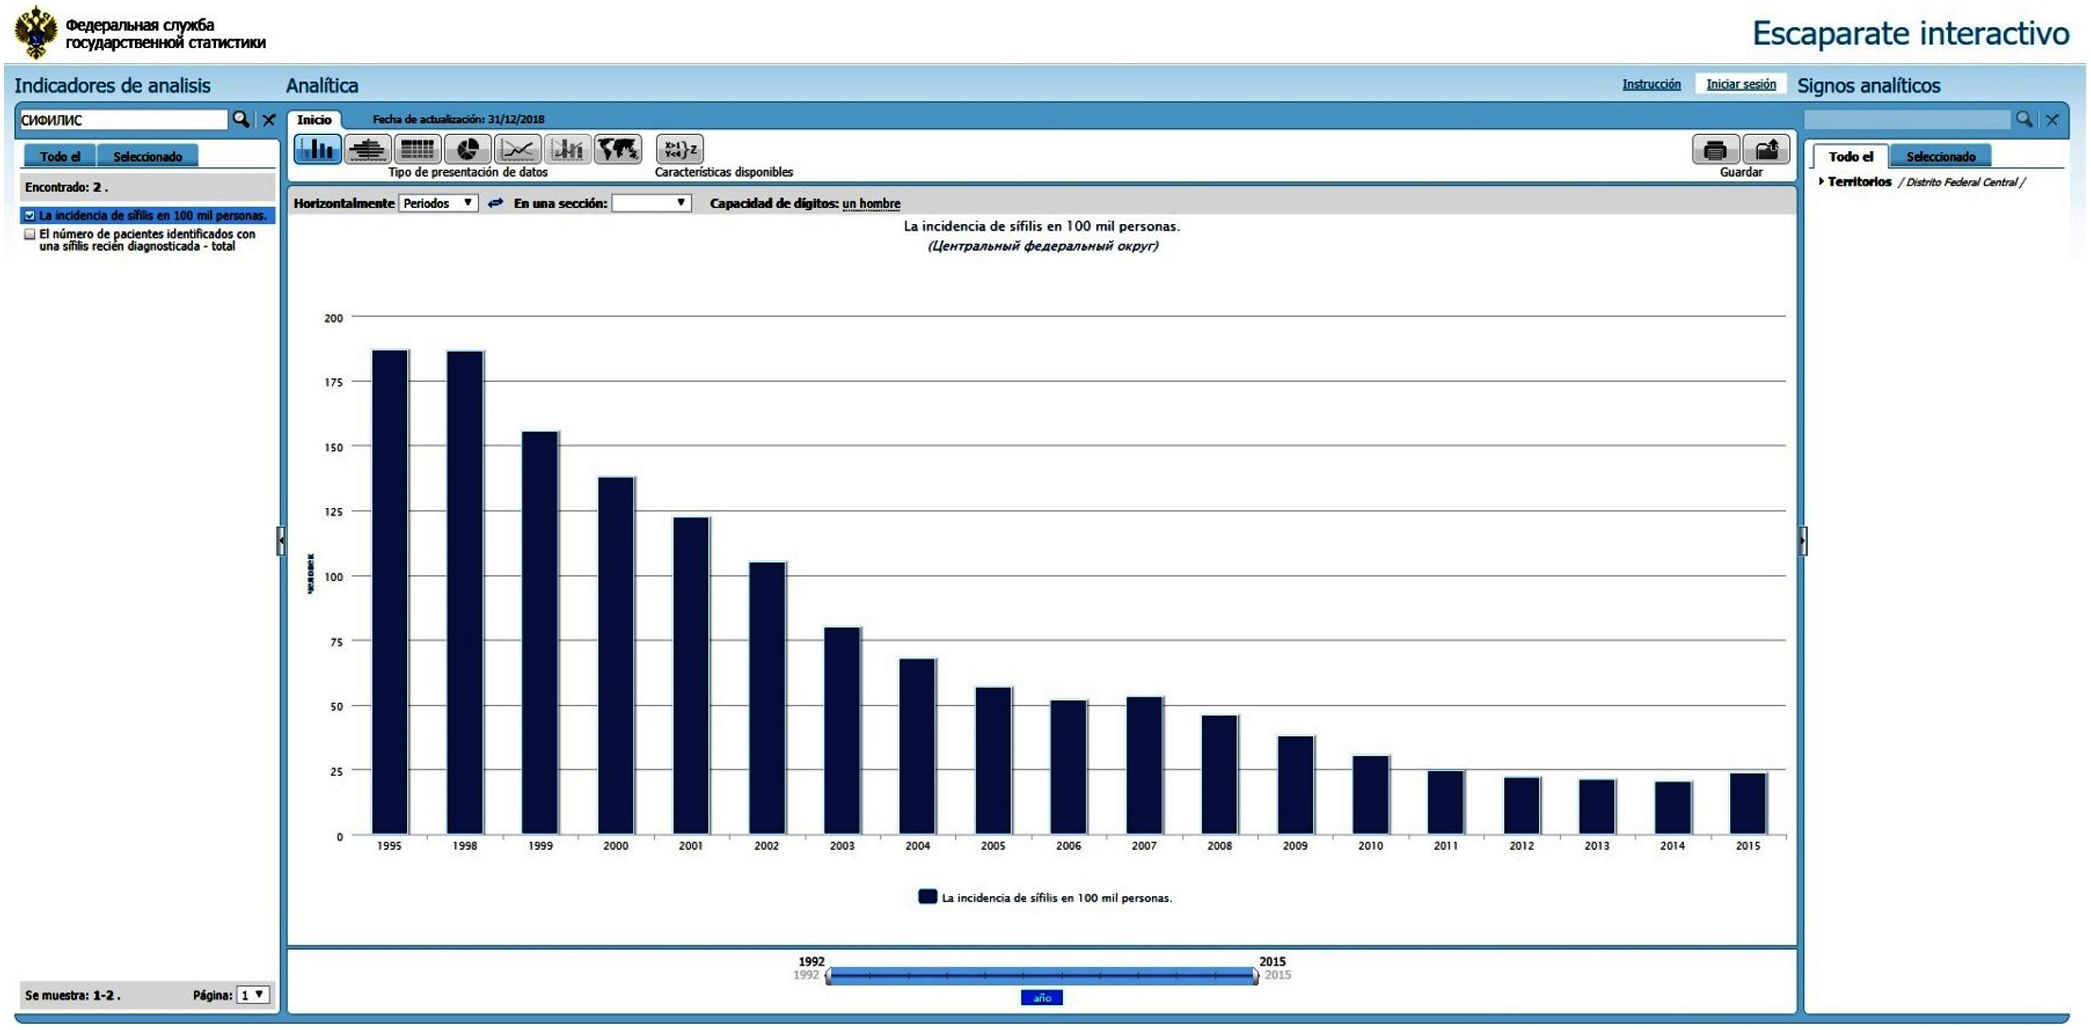Open Seleccionado tab in Signos analíticos
The width and height of the screenshot is (2091, 1030).
pos(1940,157)
